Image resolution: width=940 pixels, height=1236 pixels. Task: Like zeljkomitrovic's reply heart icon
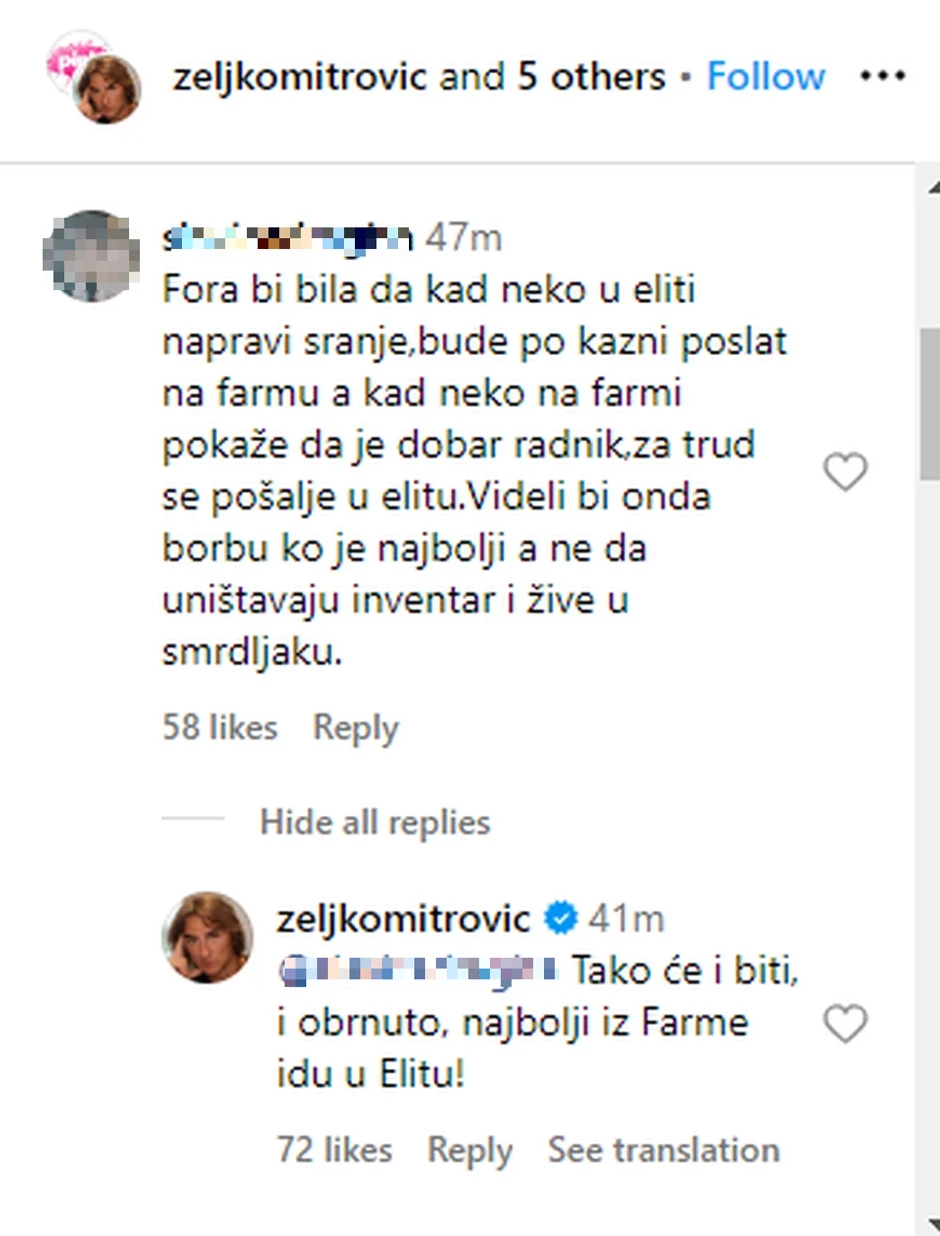pyautogui.click(x=846, y=1022)
